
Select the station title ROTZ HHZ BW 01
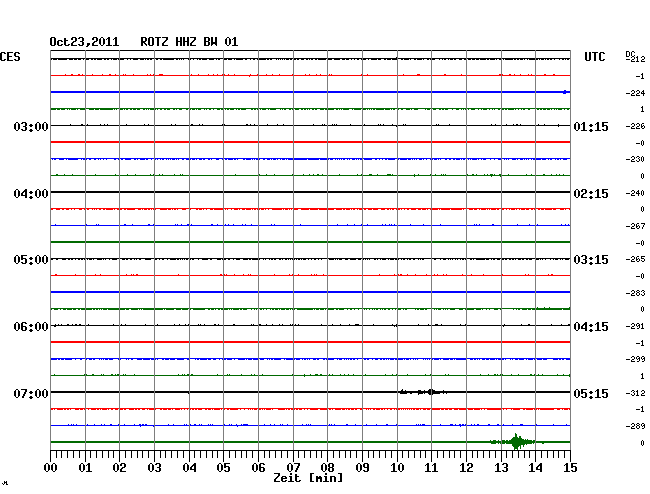(189, 42)
